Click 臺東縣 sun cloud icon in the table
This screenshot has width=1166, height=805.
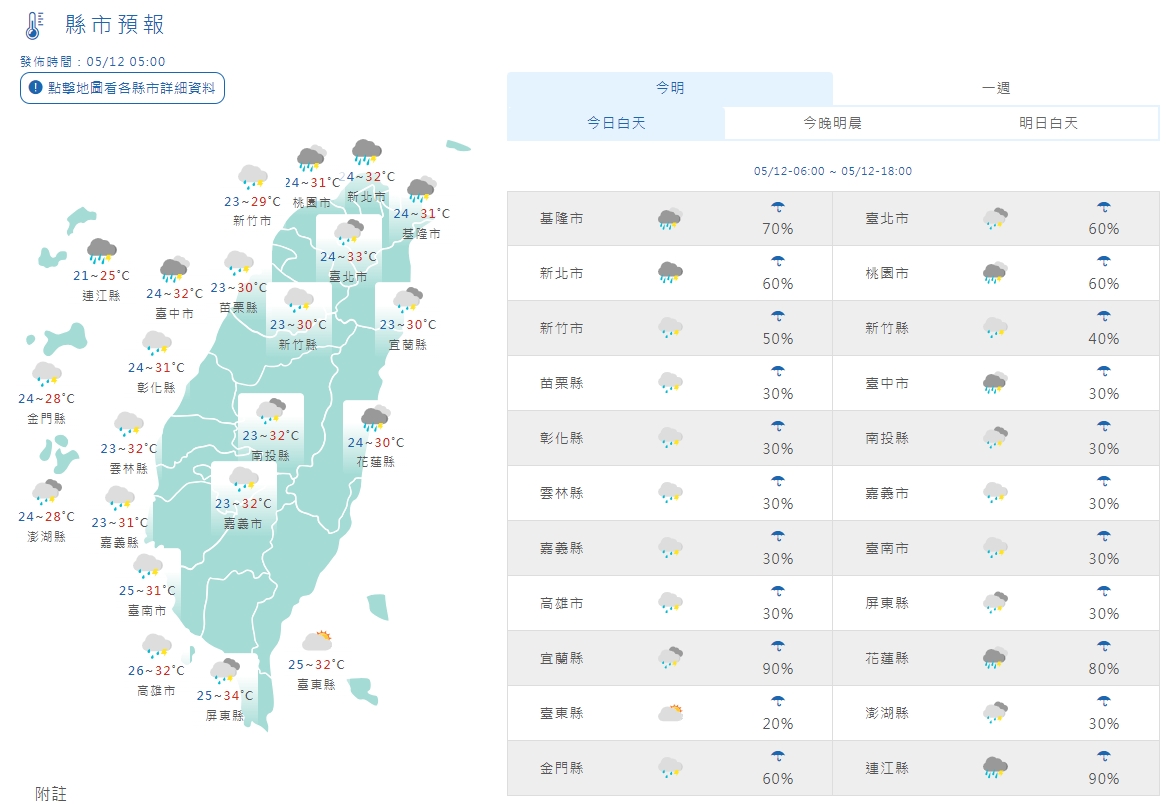point(670,713)
